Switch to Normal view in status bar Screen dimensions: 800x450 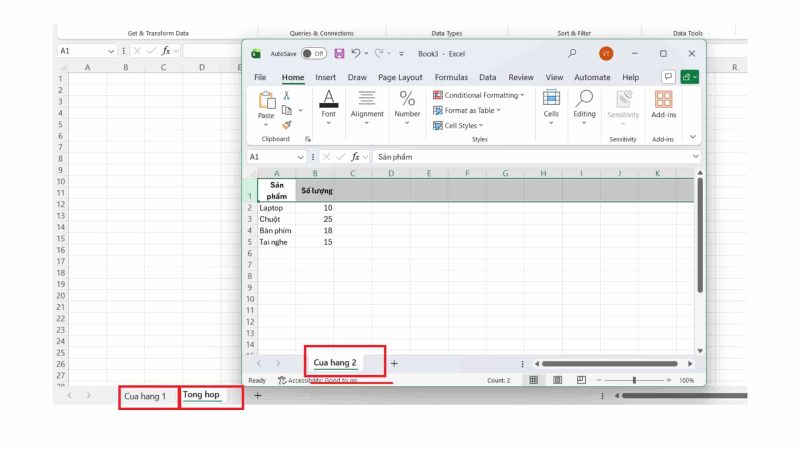(534, 380)
